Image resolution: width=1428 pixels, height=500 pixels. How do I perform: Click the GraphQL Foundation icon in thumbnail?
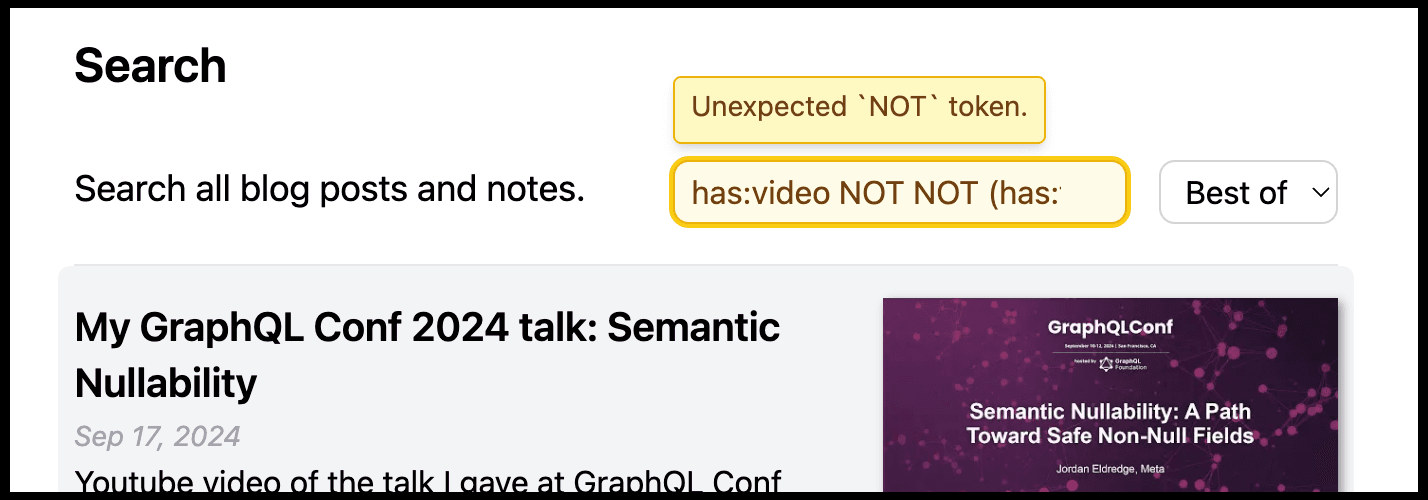[x=1106, y=364]
